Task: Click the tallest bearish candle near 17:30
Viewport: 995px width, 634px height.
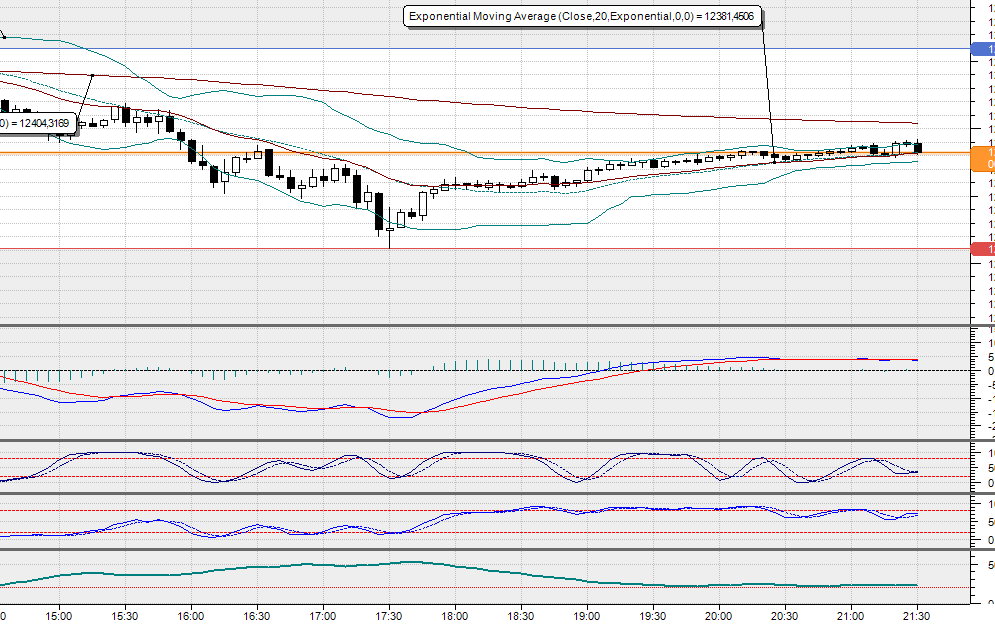Action: click(x=380, y=210)
